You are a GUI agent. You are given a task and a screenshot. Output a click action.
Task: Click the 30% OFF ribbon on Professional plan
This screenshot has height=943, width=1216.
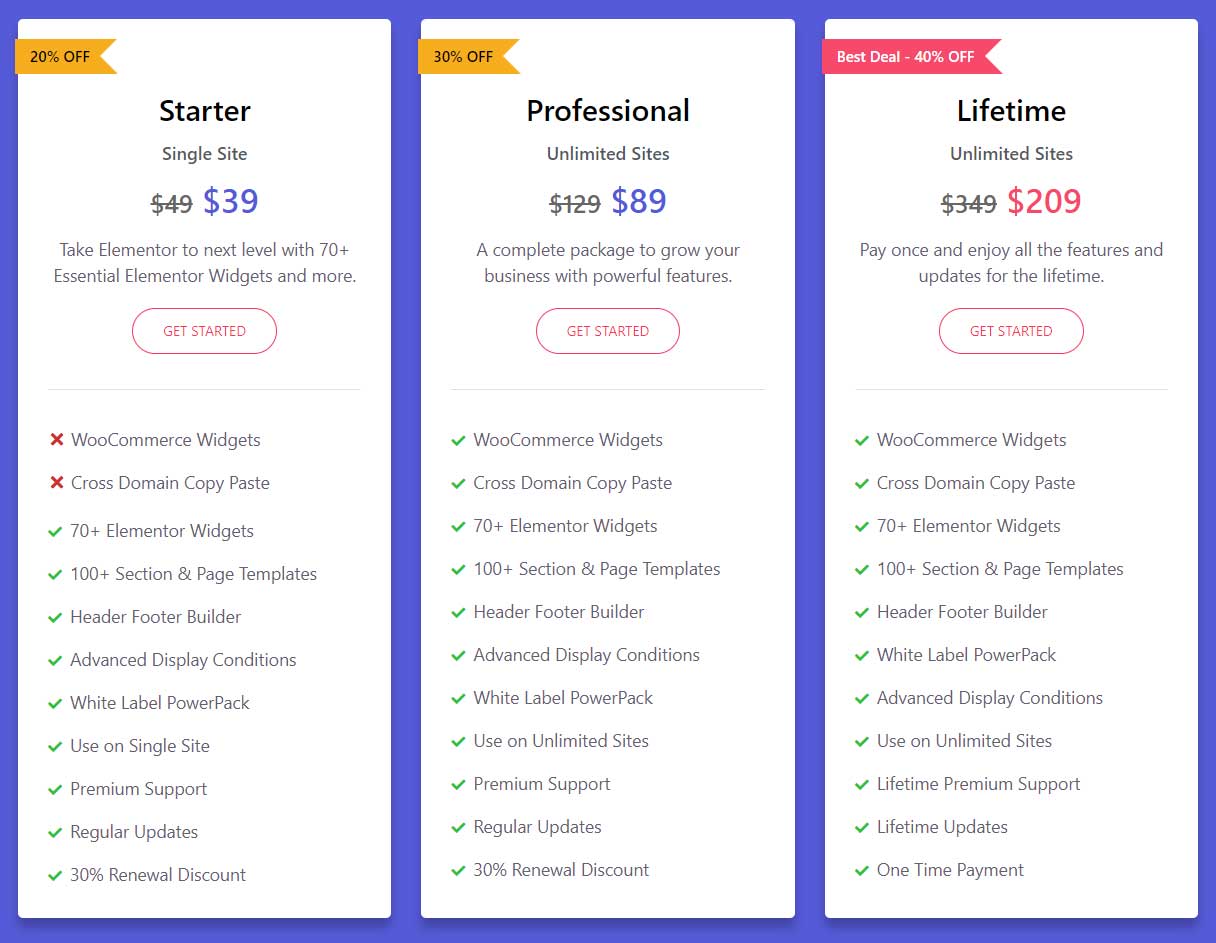pyautogui.click(x=463, y=57)
